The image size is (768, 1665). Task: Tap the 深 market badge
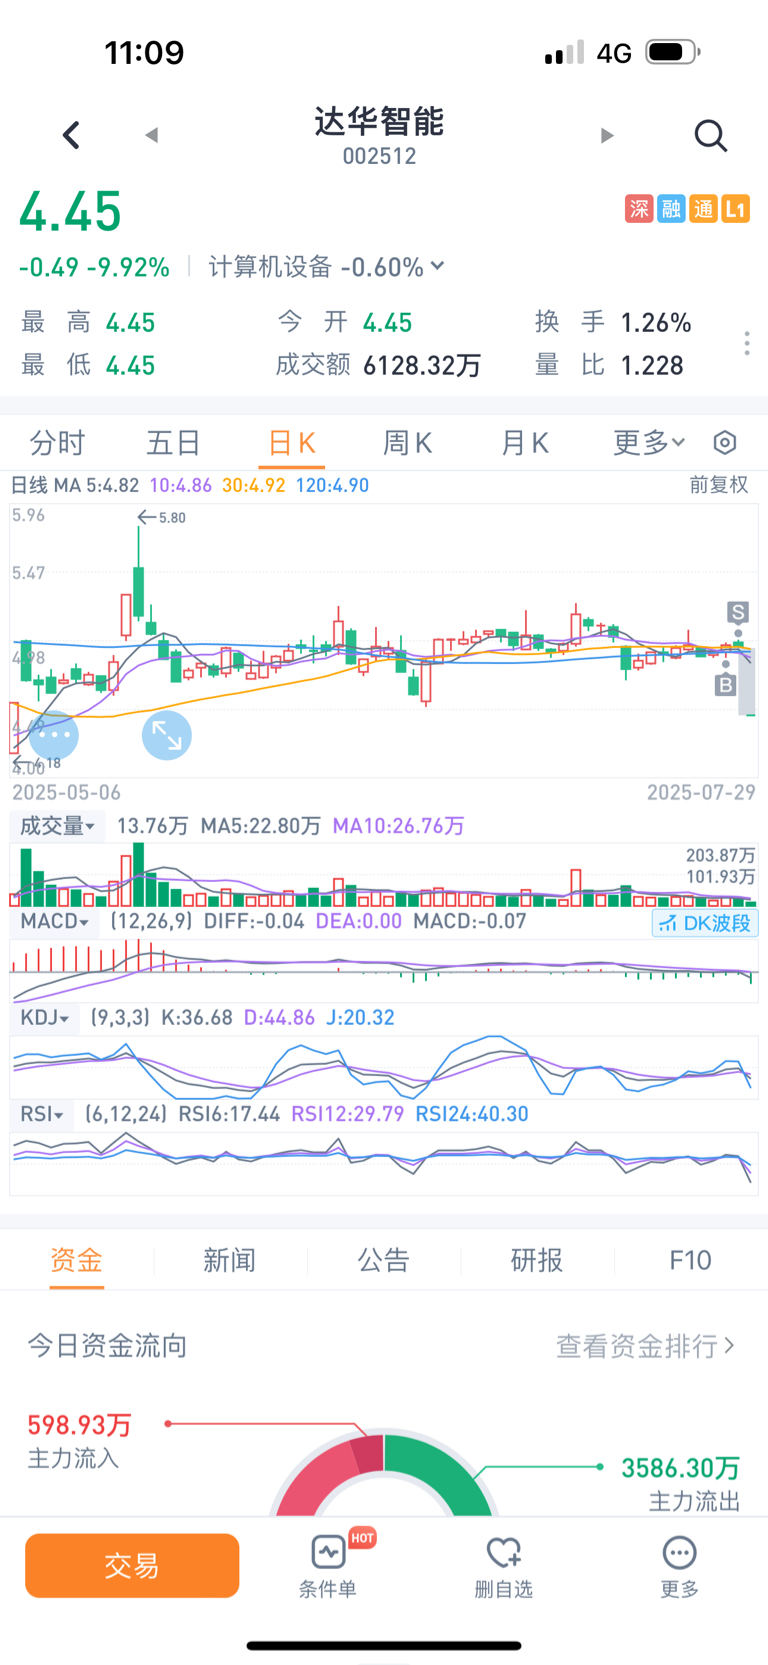(x=639, y=209)
